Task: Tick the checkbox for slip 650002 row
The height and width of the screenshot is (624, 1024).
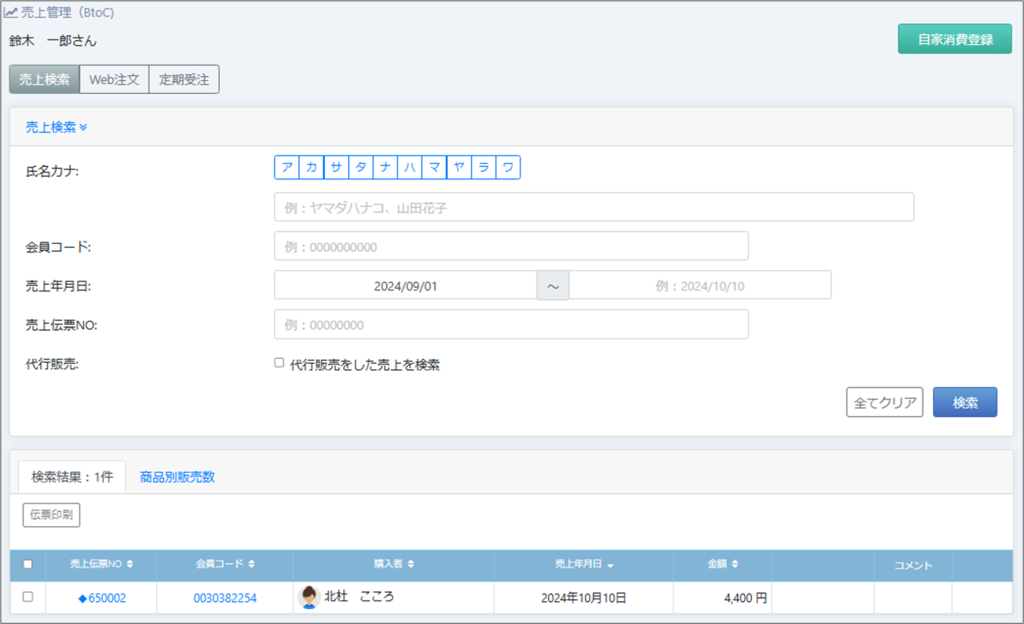Action: click(28, 597)
